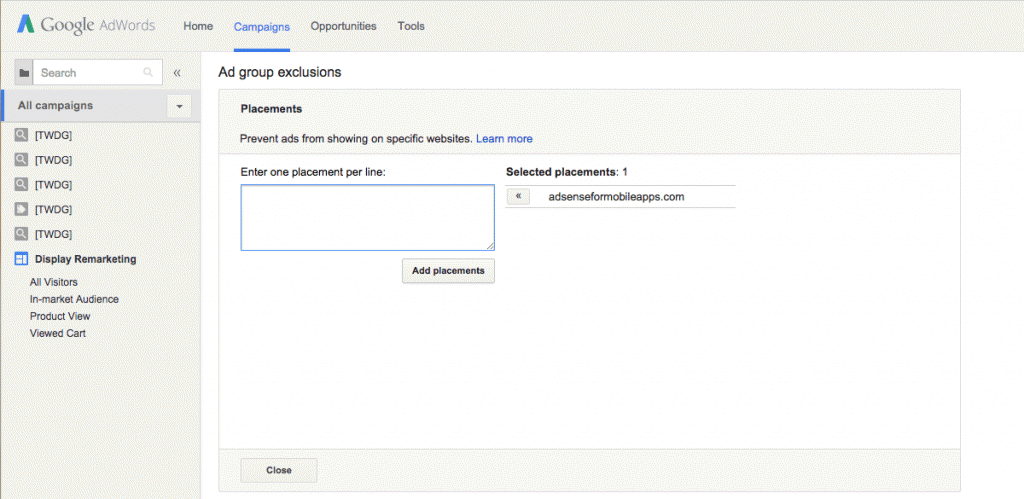Screen dimensions: 1024x499
Task: Open the Opportunities tab
Action: click(x=344, y=26)
